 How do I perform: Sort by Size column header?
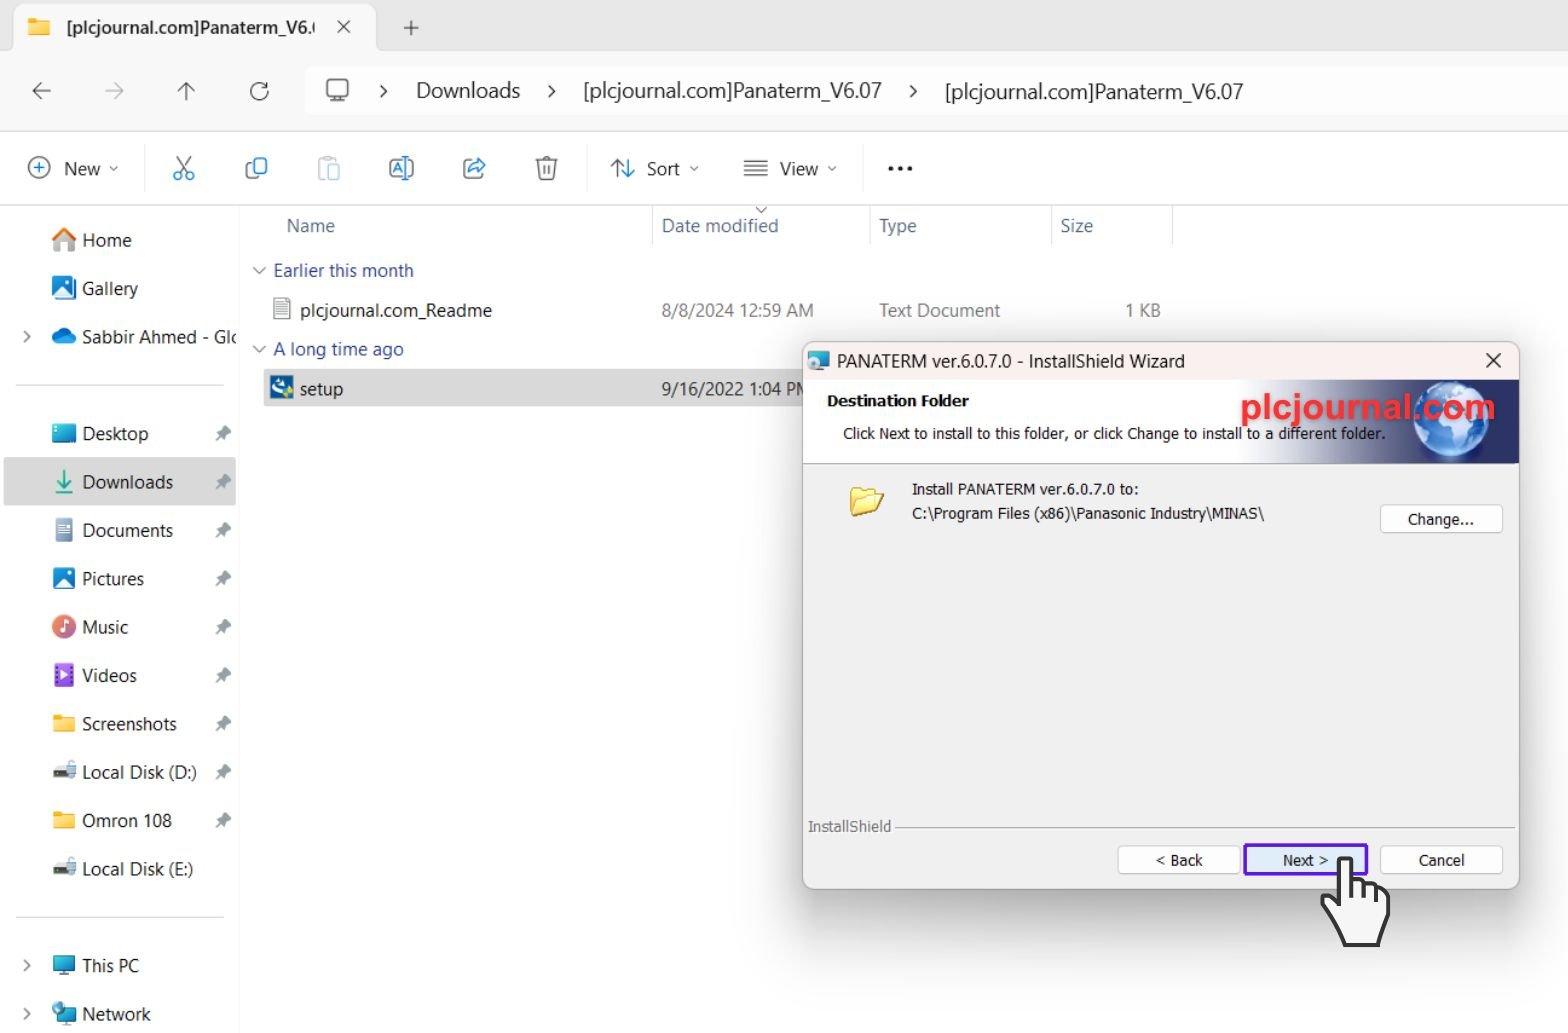tap(1076, 226)
